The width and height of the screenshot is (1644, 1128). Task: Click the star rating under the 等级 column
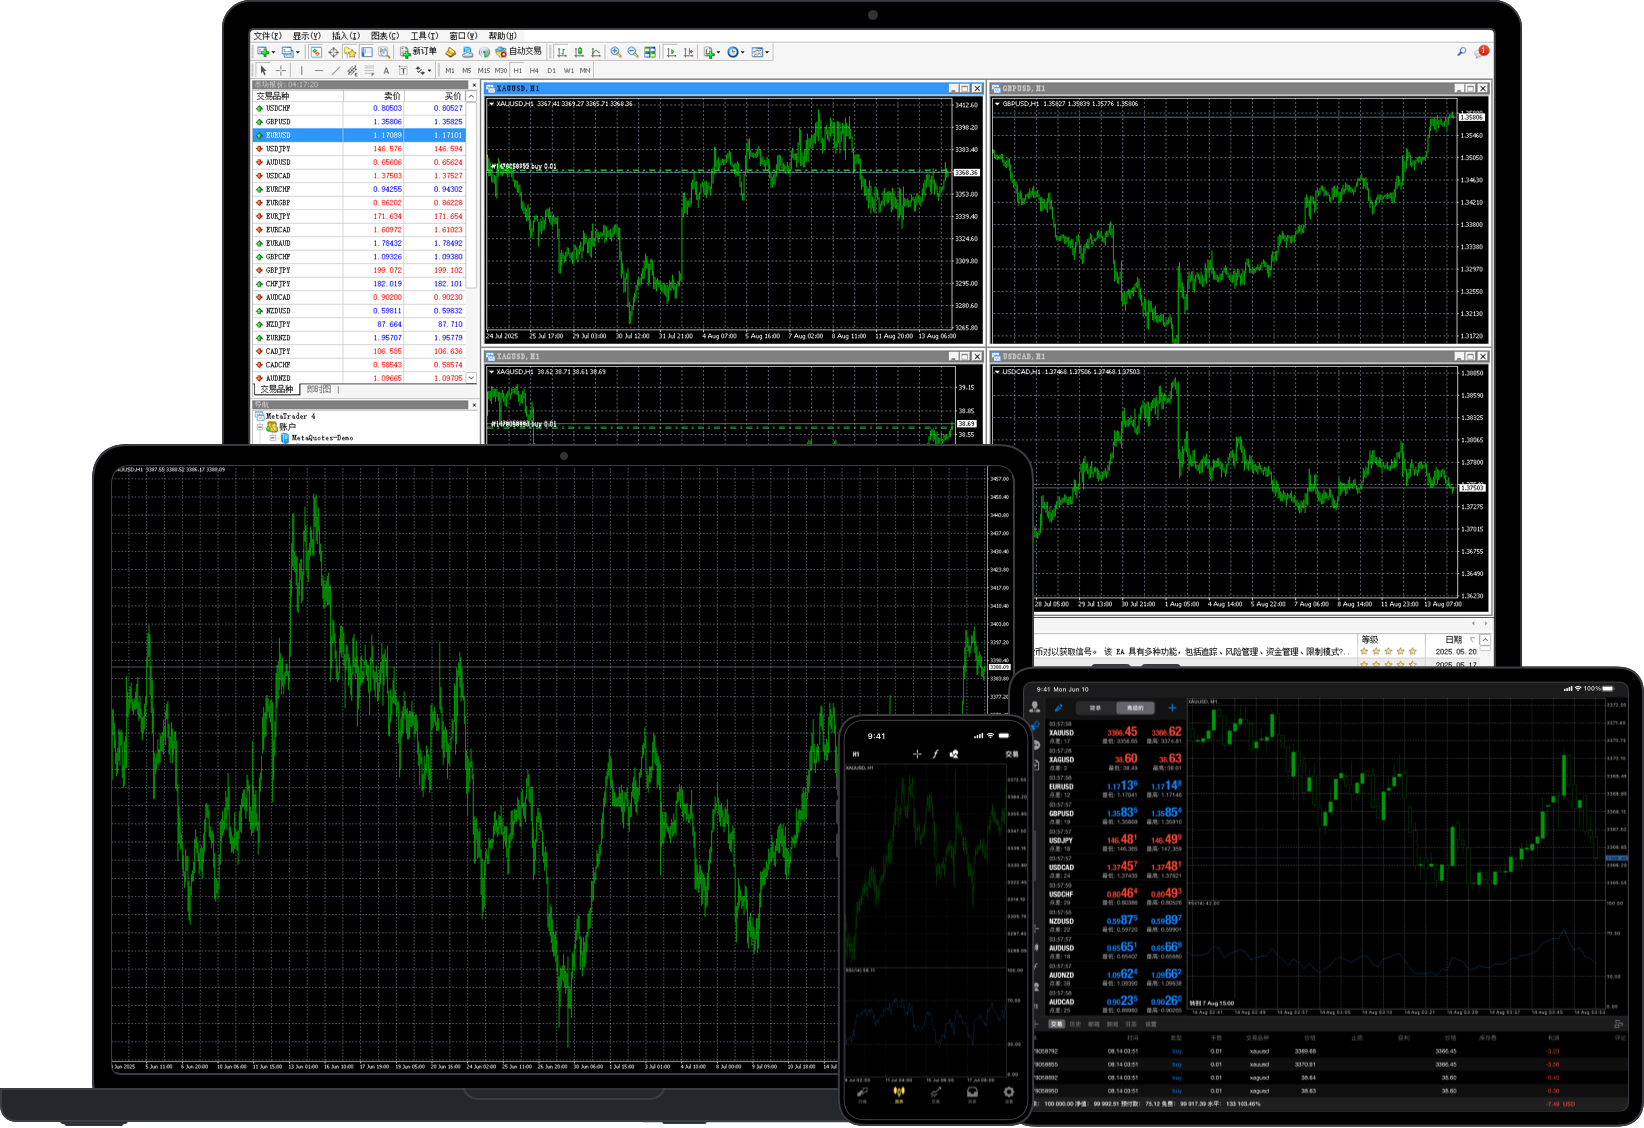(x=1388, y=650)
